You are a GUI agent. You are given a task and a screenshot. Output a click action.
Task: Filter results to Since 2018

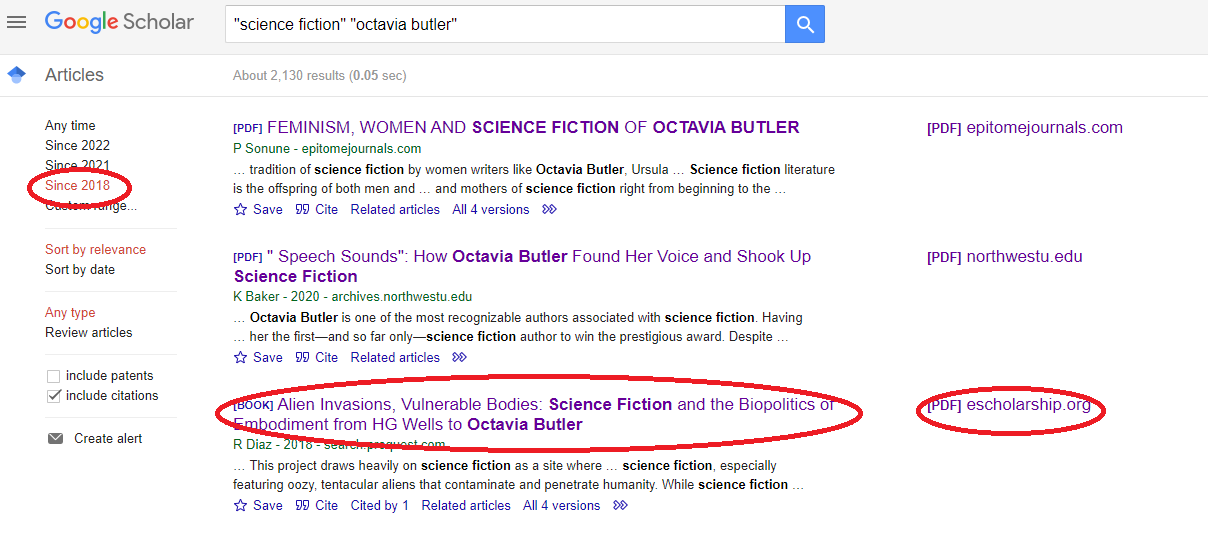pyautogui.click(x=78, y=186)
